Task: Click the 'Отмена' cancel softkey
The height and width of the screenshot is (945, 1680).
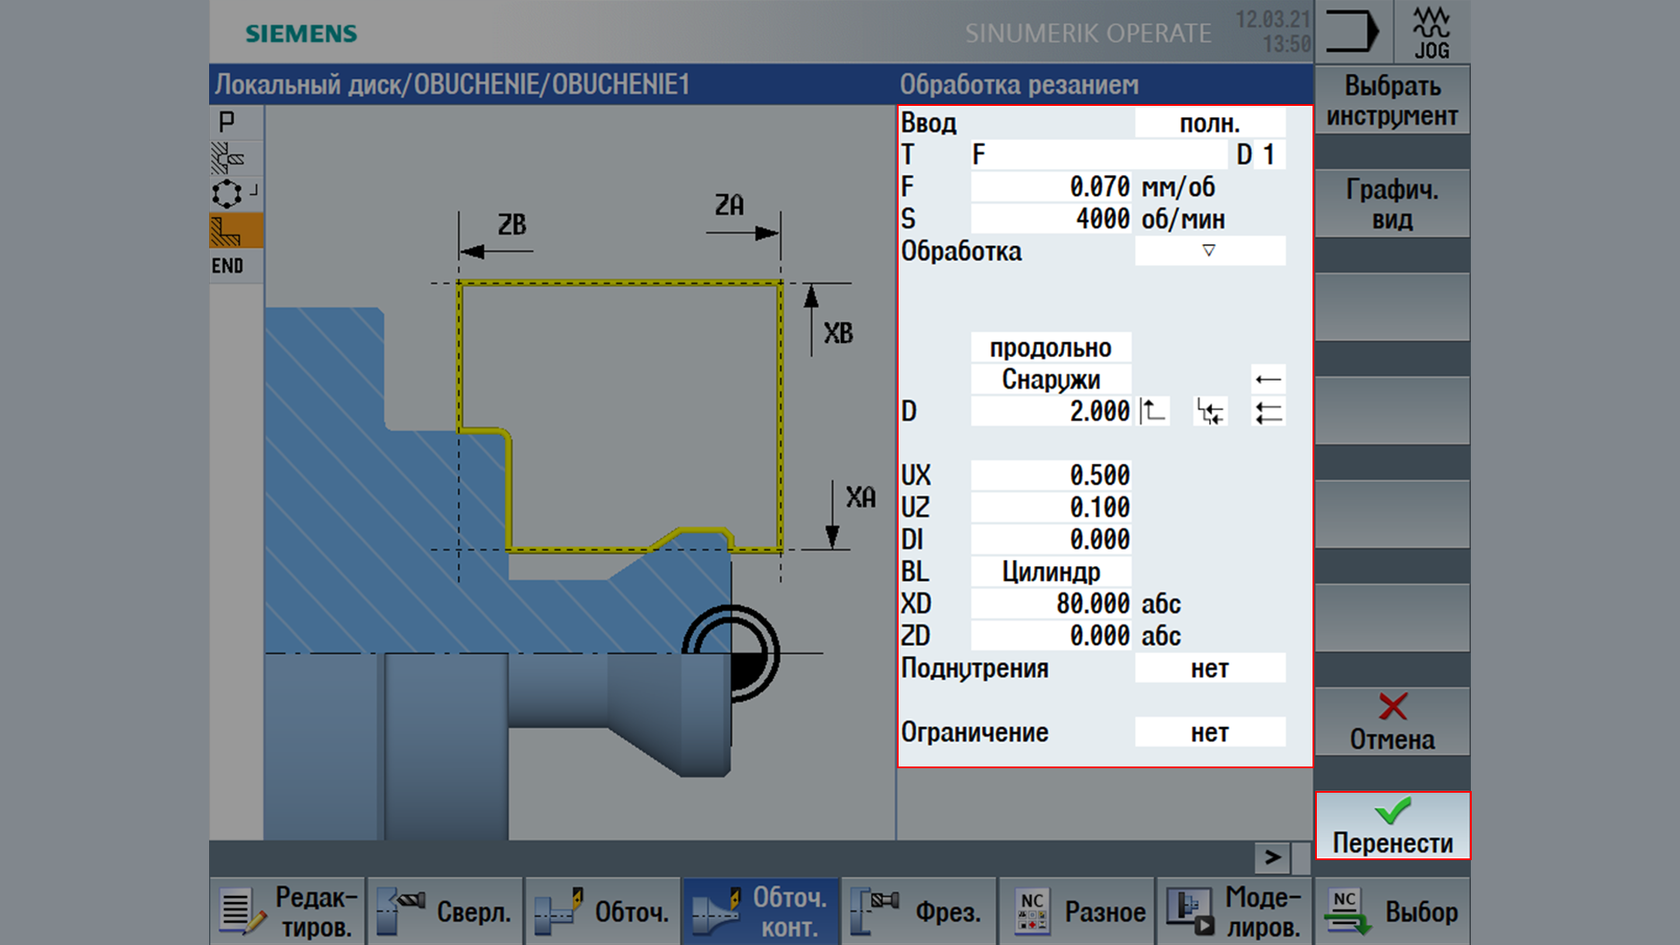Action: pyautogui.click(x=1392, y=721)
